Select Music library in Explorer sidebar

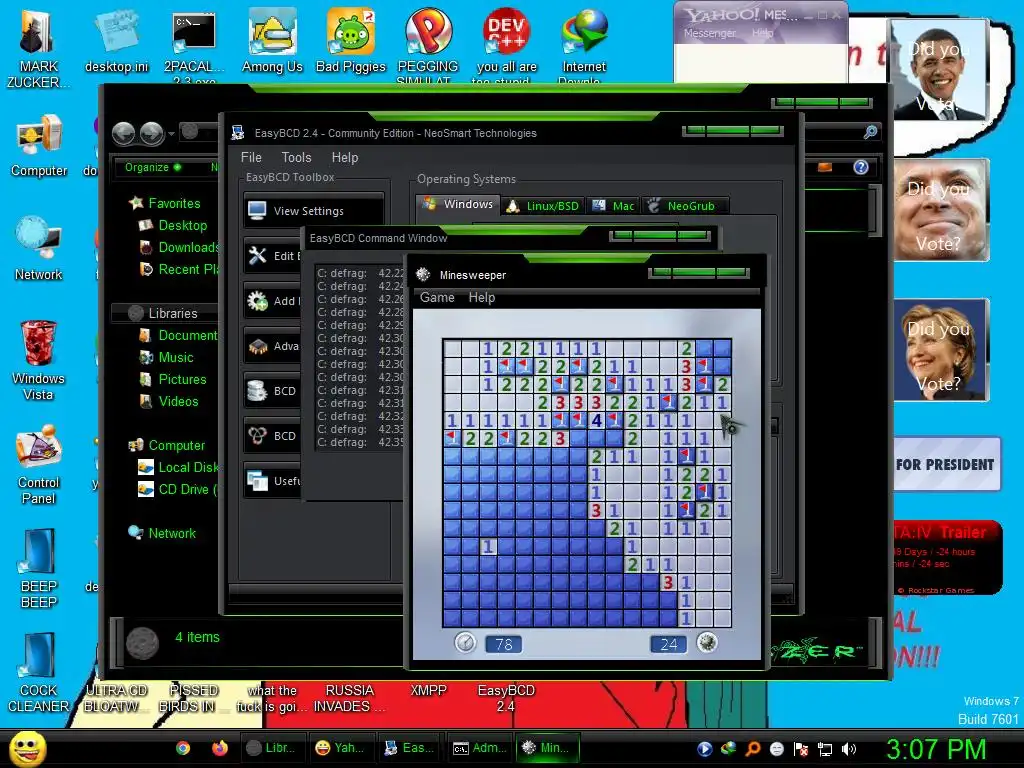[x=167, y=357]
